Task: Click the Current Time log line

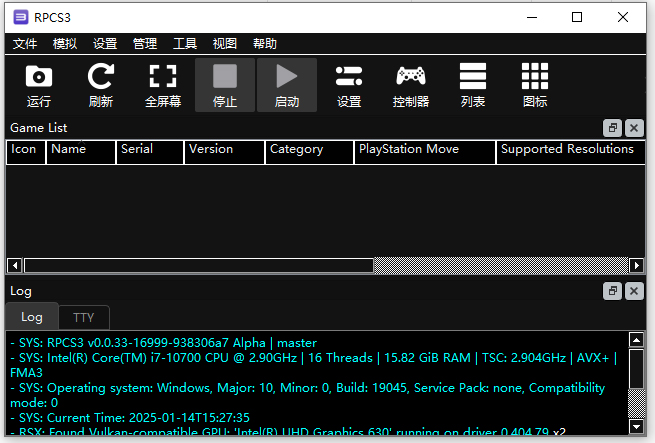Action: (x=130, y=418)
